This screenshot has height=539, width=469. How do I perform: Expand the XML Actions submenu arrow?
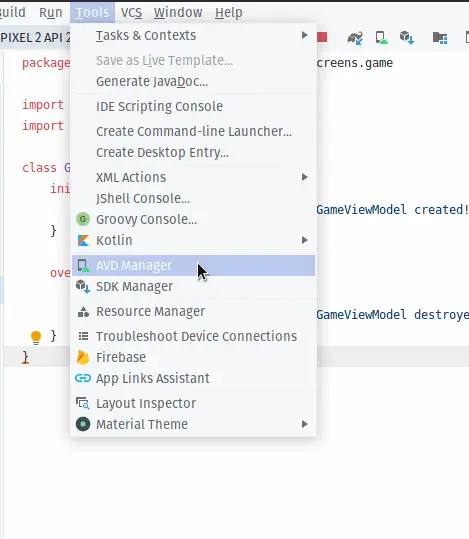pos(304,177)
